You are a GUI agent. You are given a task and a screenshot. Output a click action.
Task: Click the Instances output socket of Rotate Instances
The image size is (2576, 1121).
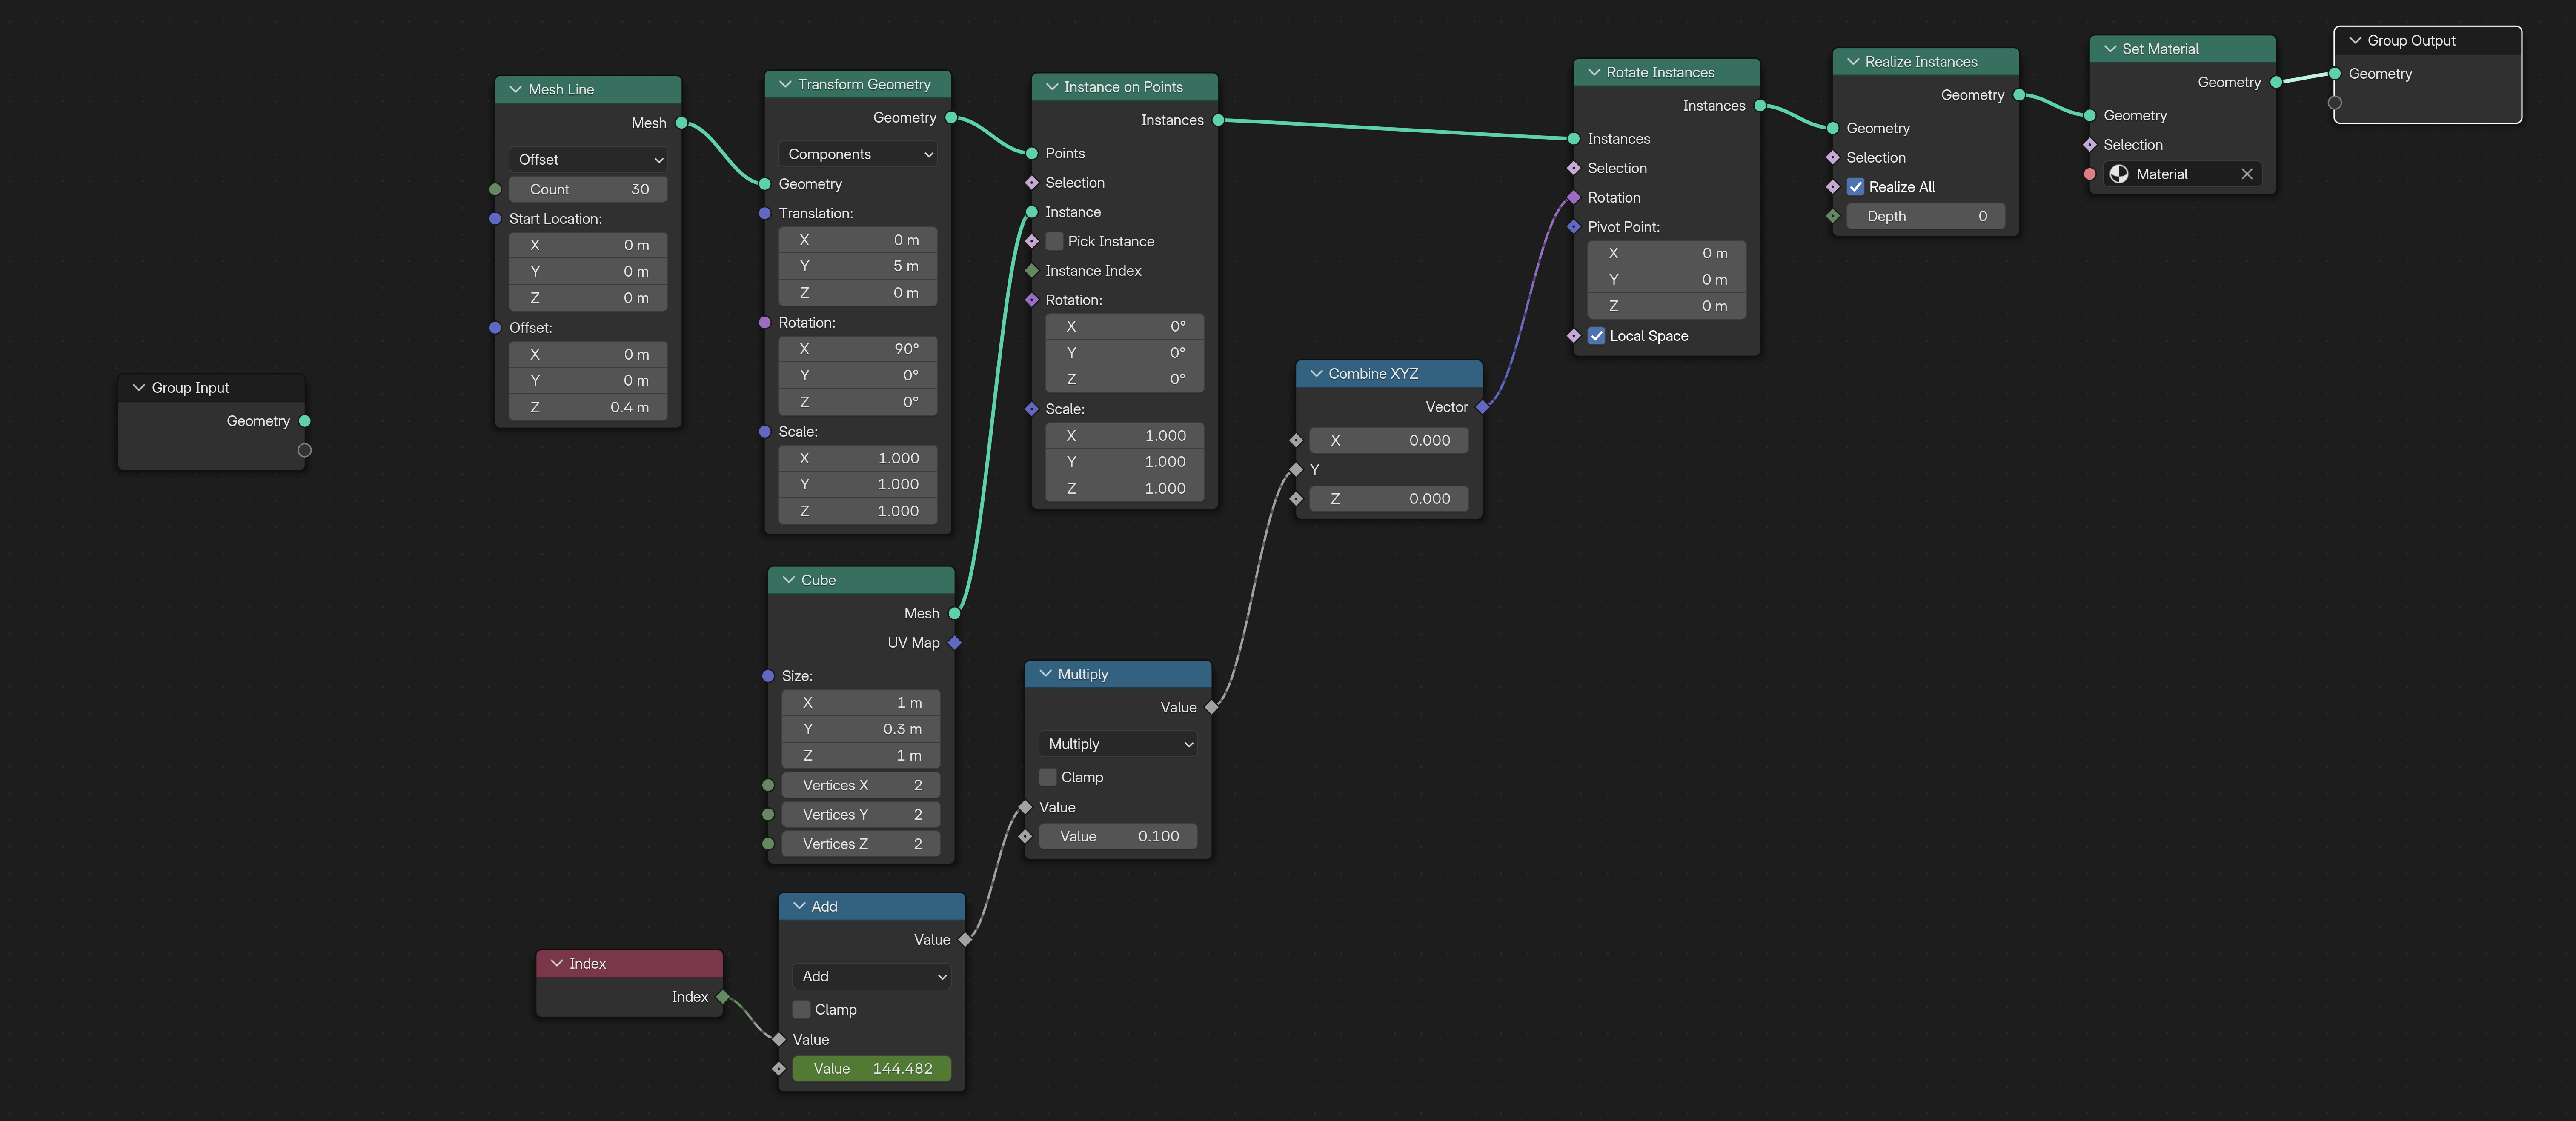pos(1760,106)
